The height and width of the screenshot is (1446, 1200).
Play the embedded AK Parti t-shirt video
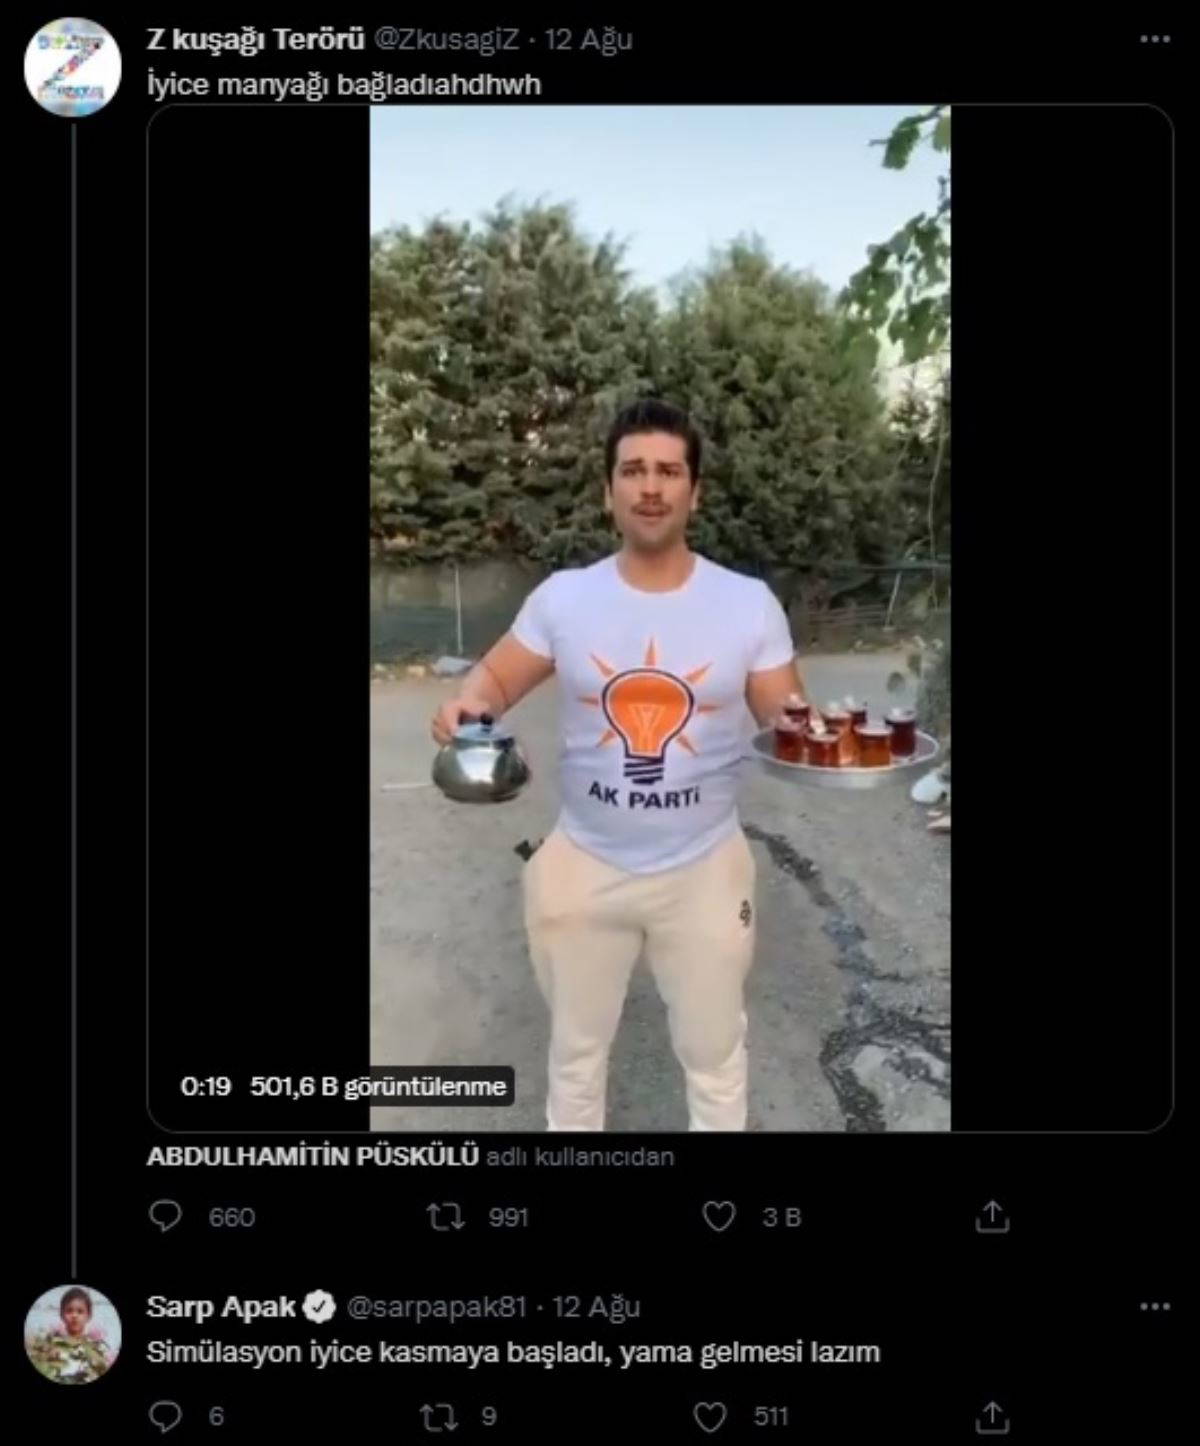(x=660, y=618)
